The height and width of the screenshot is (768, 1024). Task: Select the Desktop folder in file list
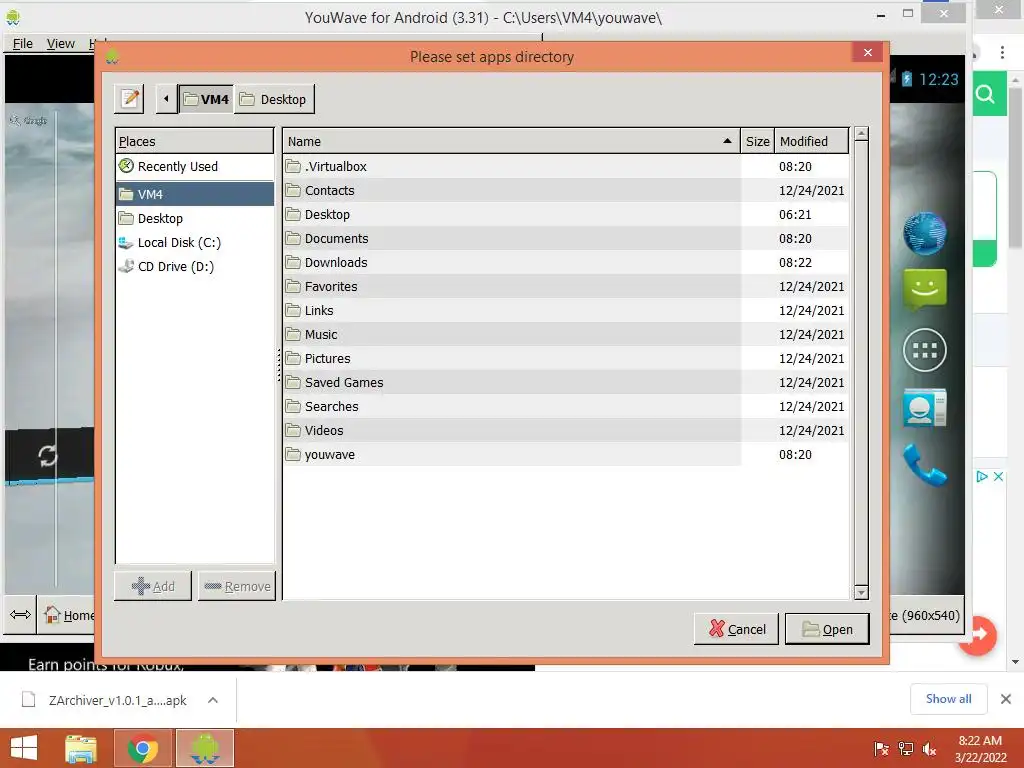566,214
